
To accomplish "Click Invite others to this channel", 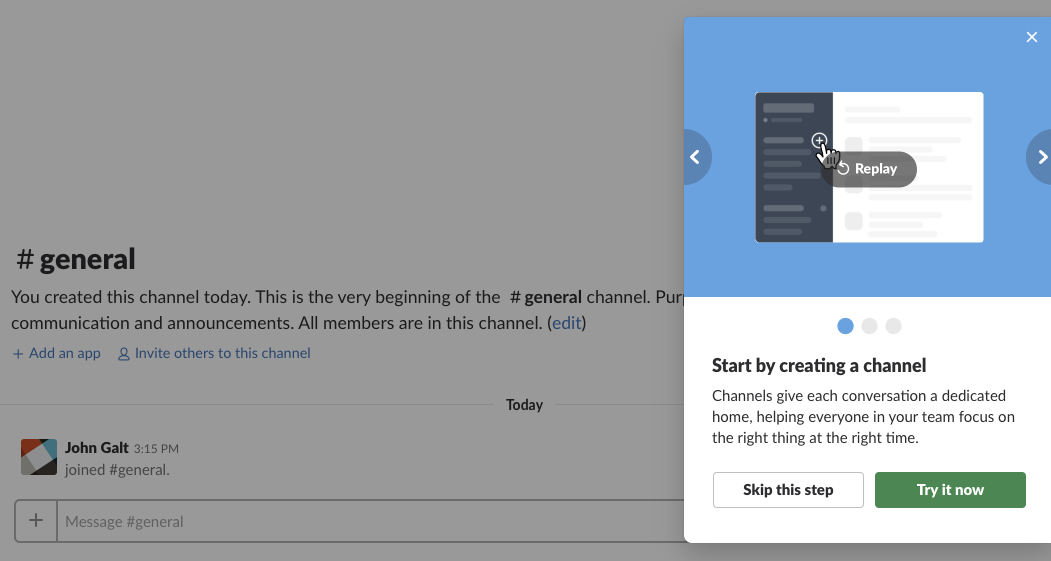I will tap(214, 353).
